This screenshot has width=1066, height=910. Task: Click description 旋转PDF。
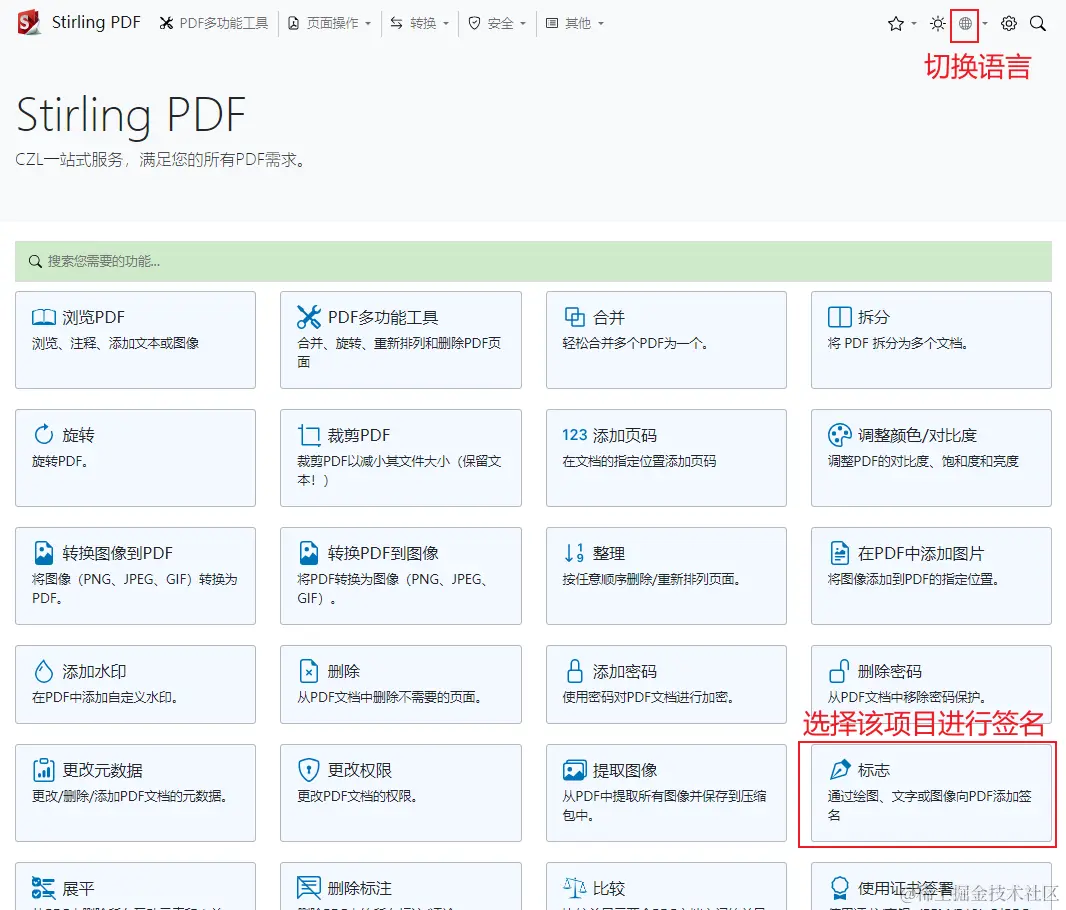(60, 461)
